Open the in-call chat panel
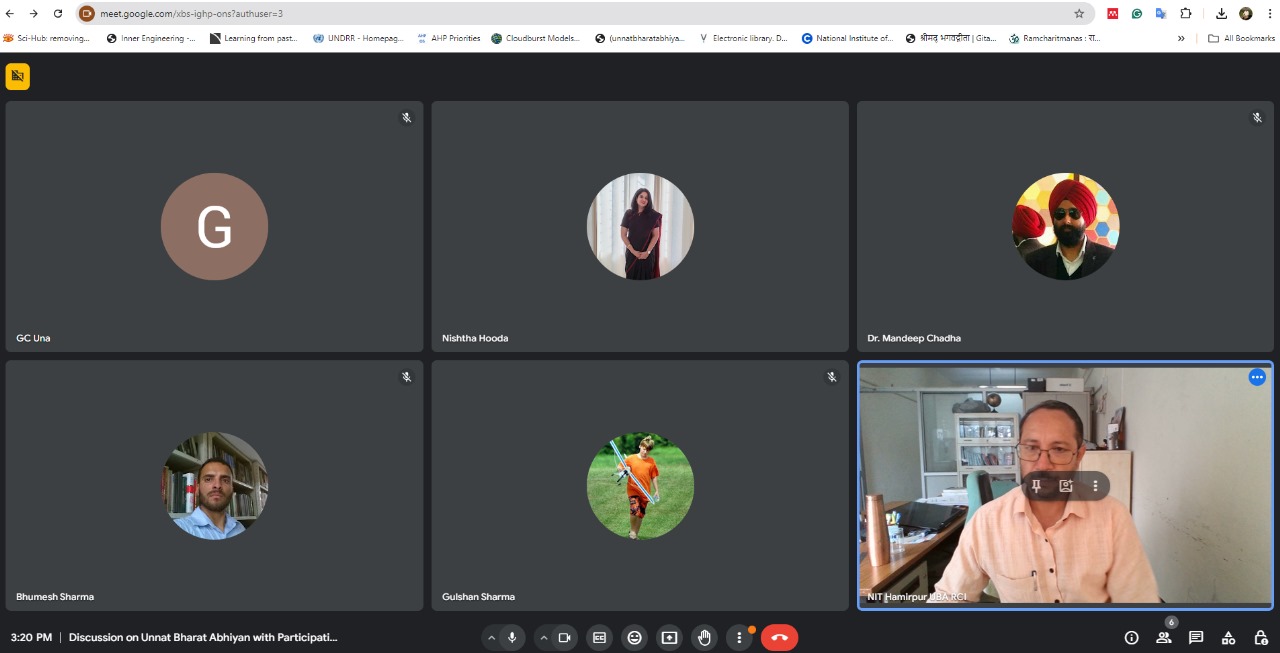Screen dimensions: 1280x653 pyautogui.click(x=1196, y=638)
